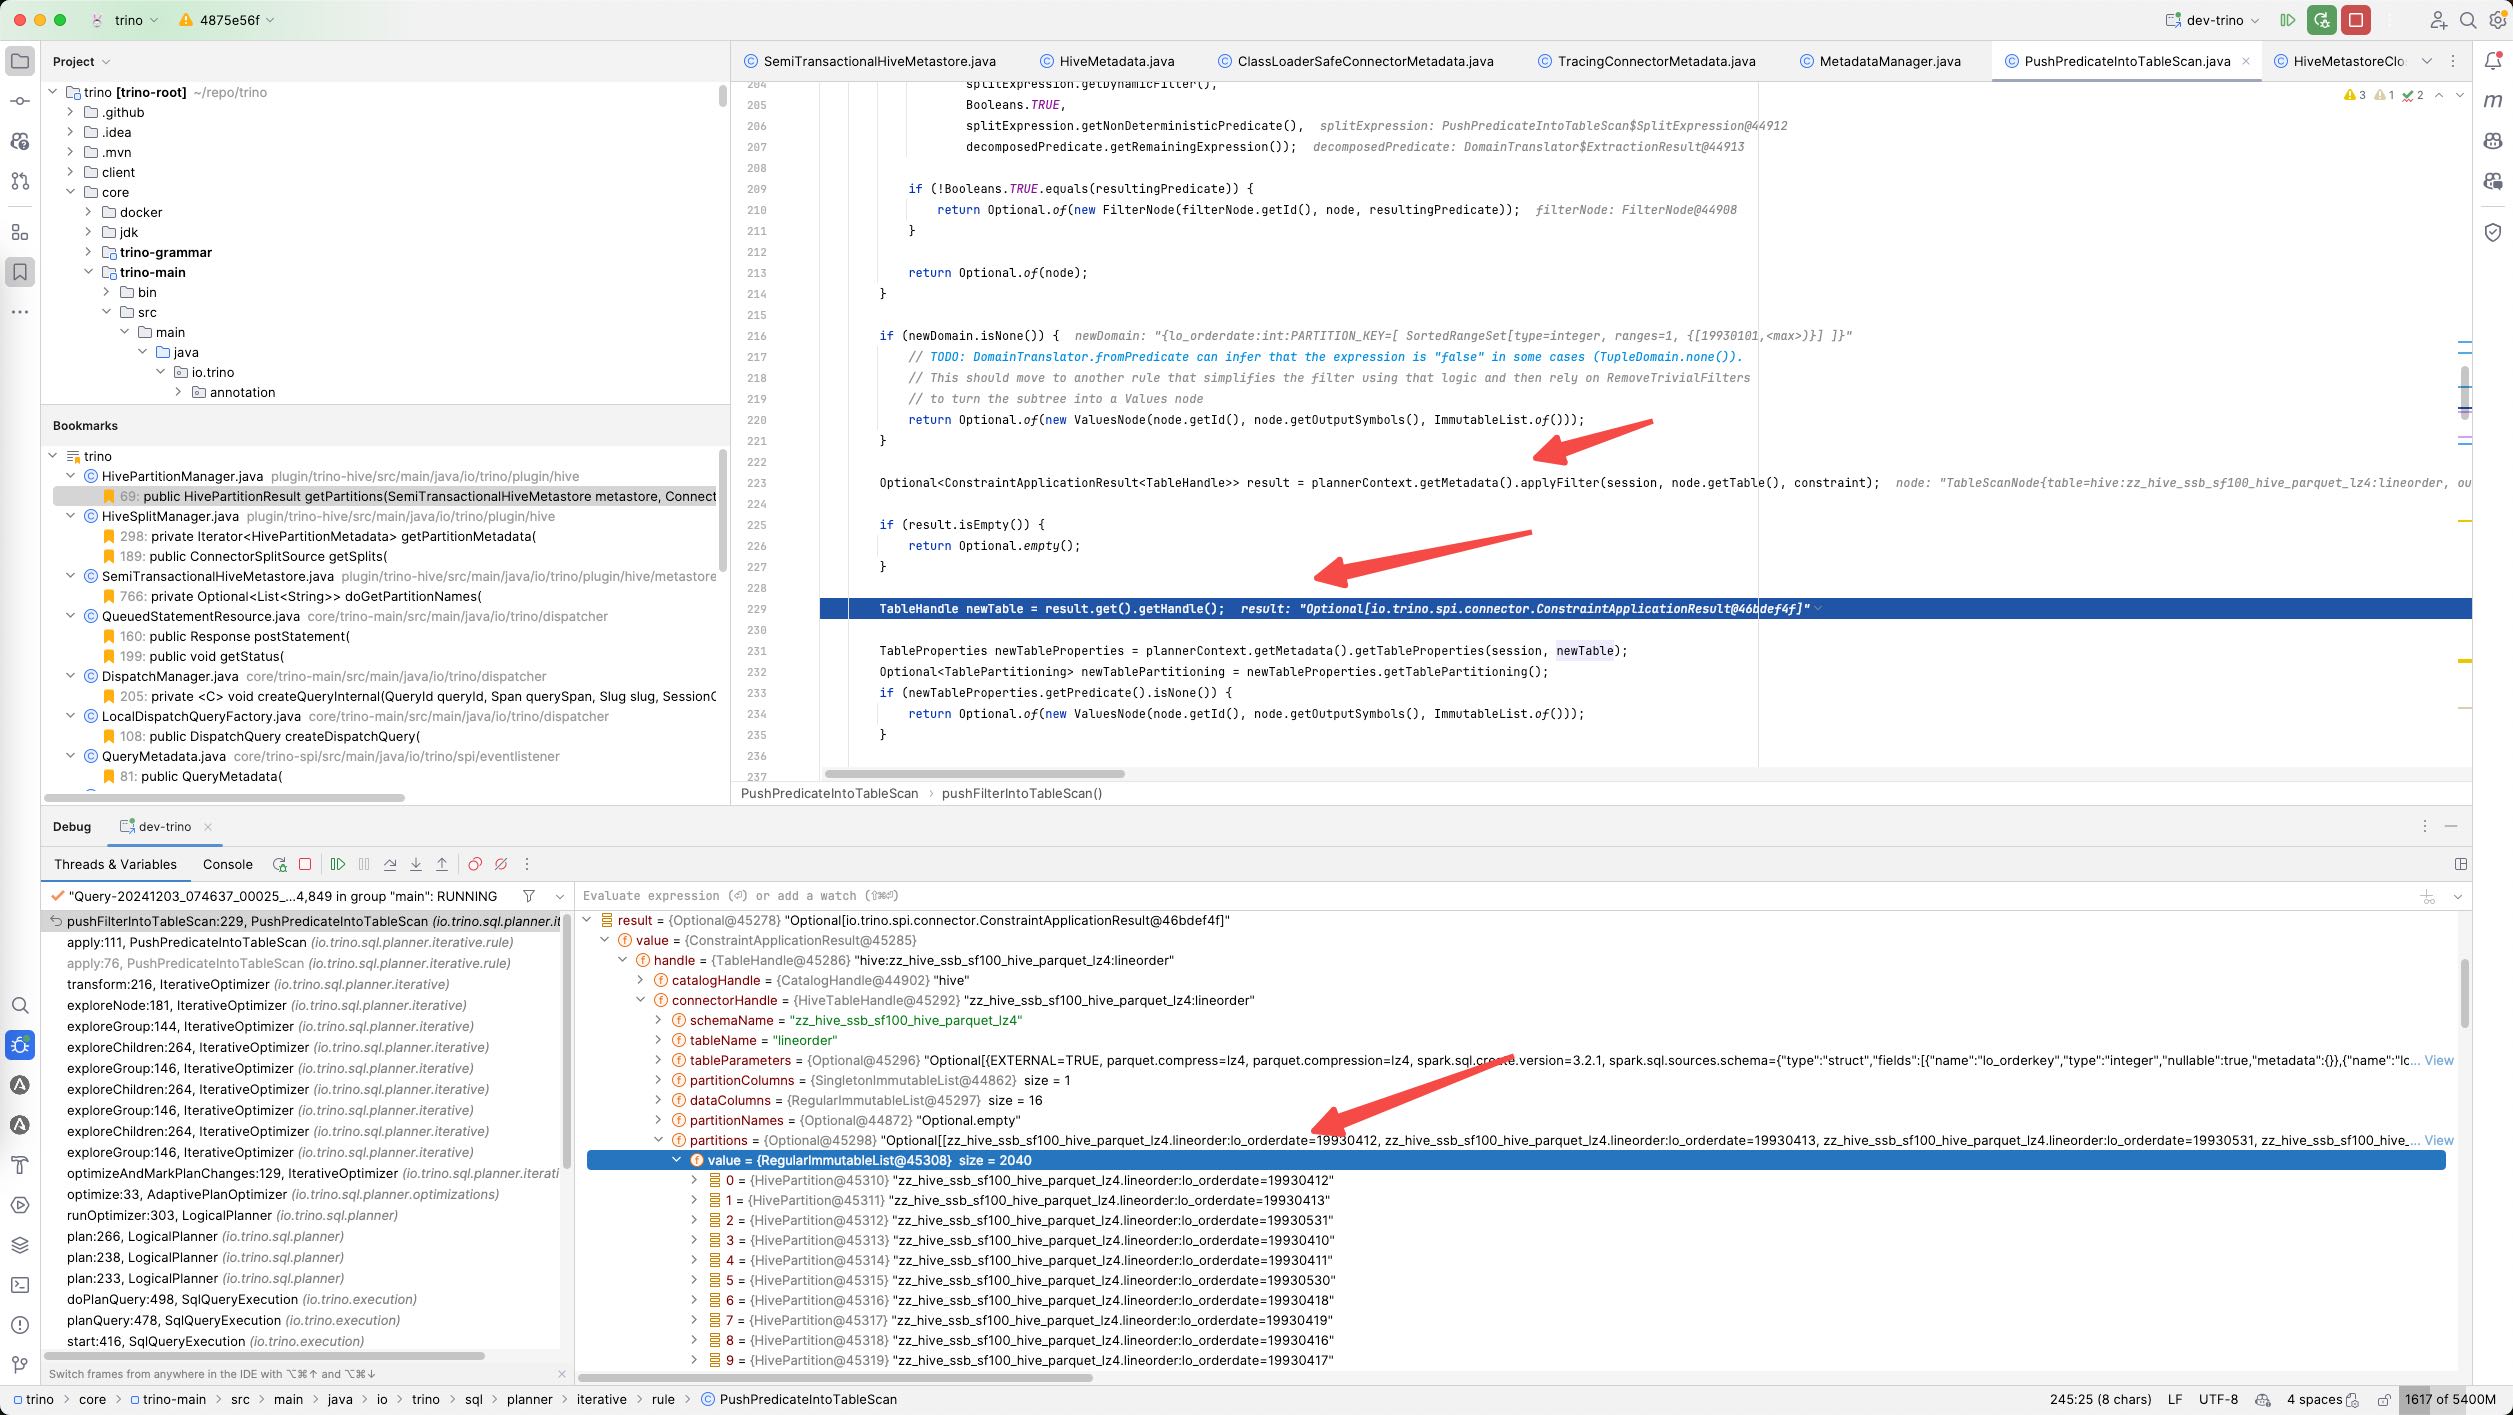2513x1415 pixels.
Task: Open the Debug tool window bug icon
Action: 20,1045
